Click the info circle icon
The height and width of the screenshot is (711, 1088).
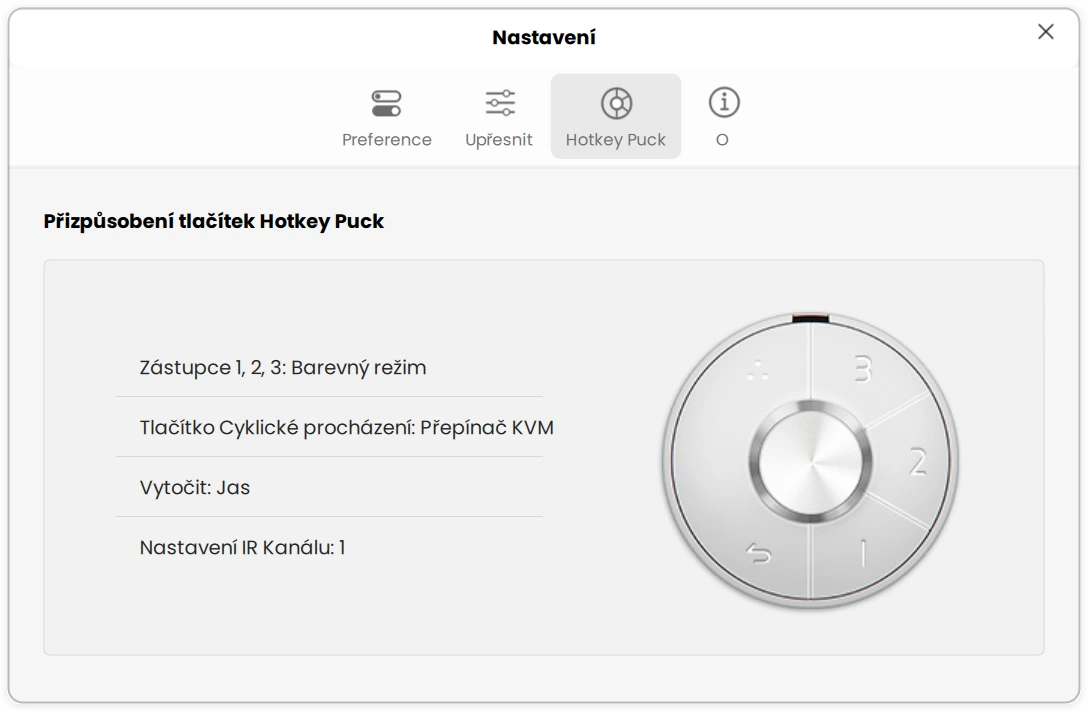[723, 102]
